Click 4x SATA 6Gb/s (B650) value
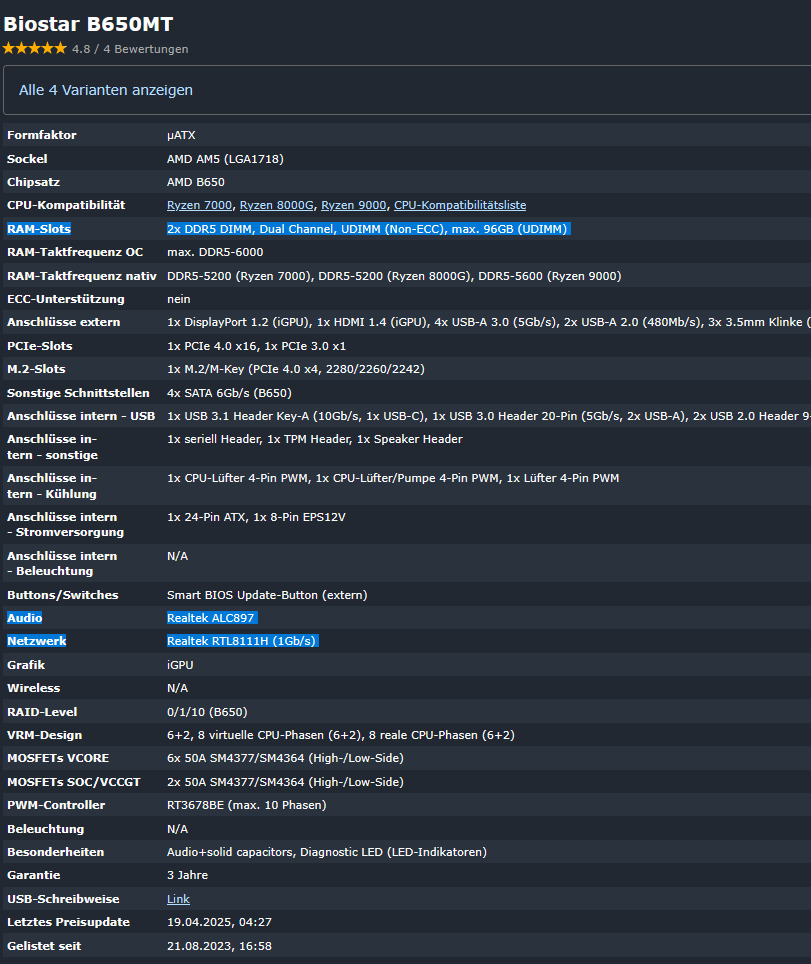811x964 pixels. pos(229,393)
